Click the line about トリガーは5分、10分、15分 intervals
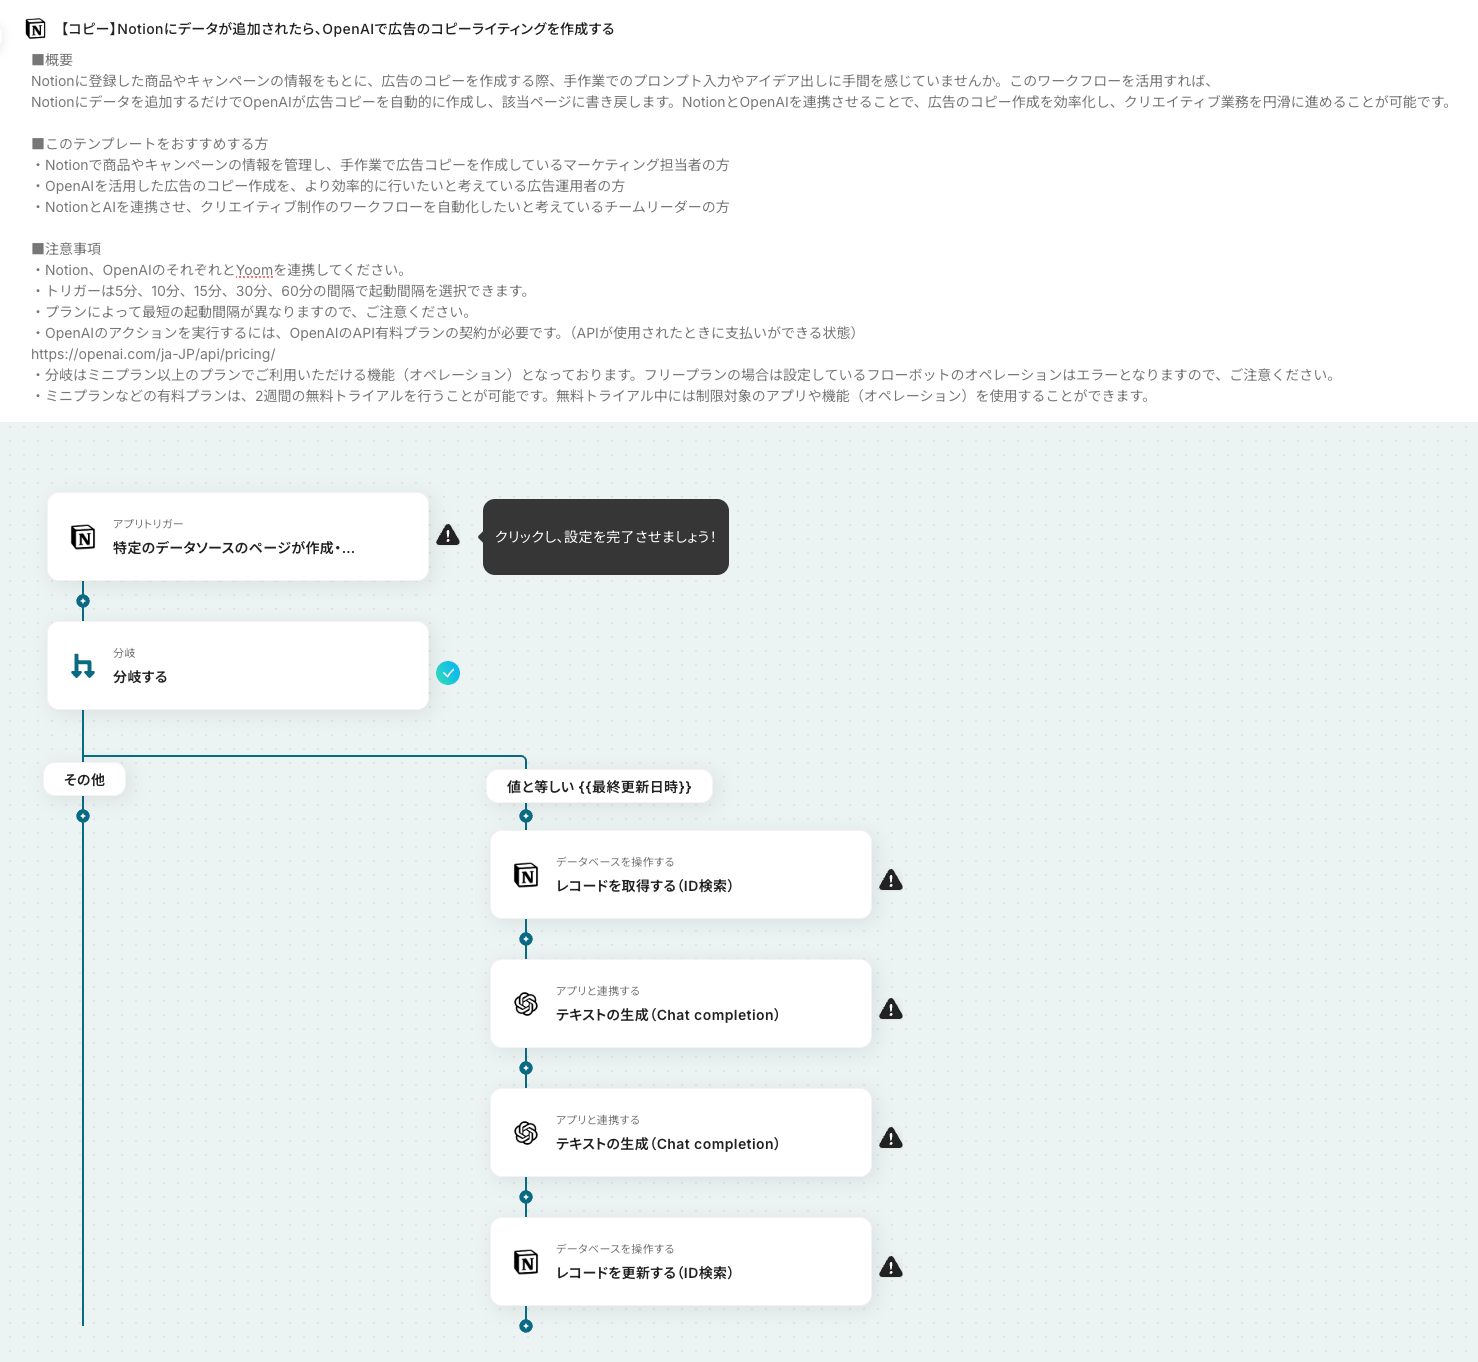Viewport: 1478px width, 1362px height. [x=283, y=291]
